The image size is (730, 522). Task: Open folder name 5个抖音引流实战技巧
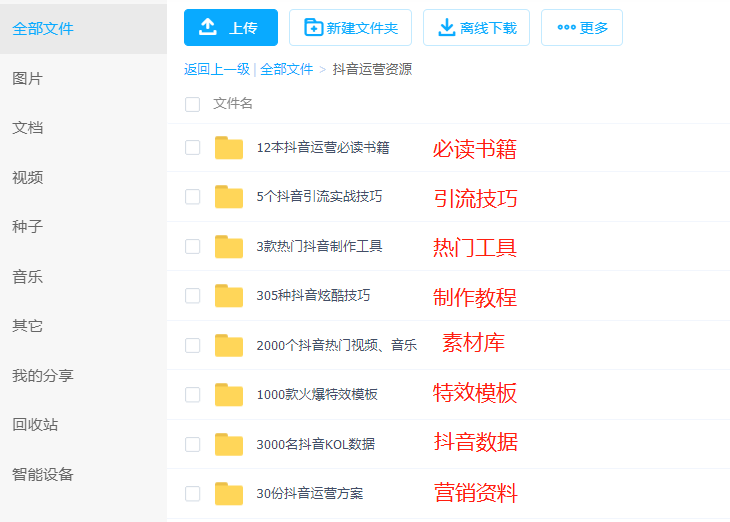pyautogui.click(x=319, y=197)
